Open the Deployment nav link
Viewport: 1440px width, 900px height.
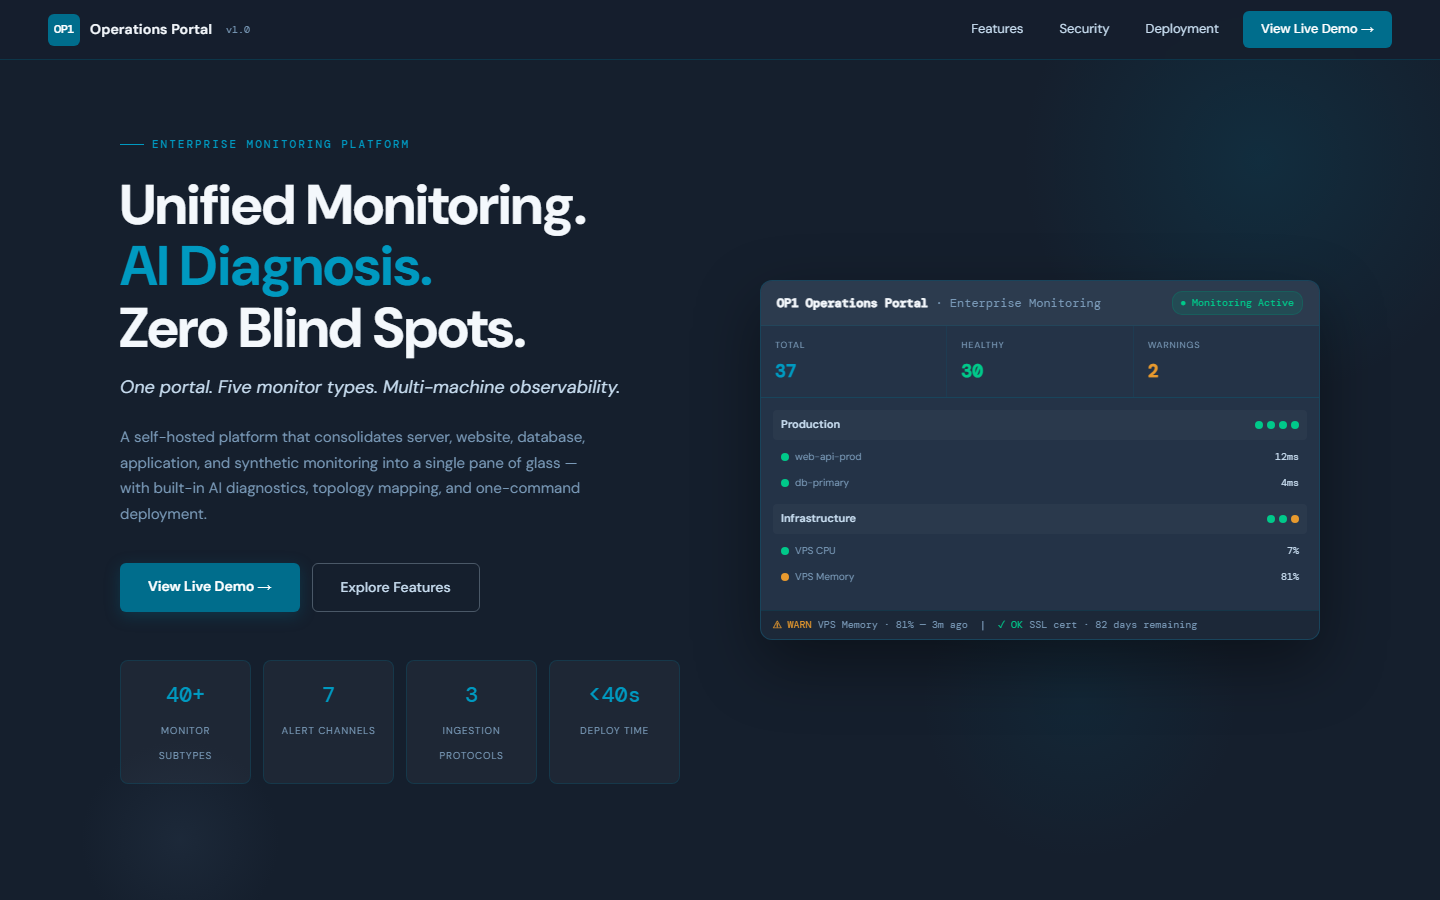pyautogui.click(x=1182, y=29)
